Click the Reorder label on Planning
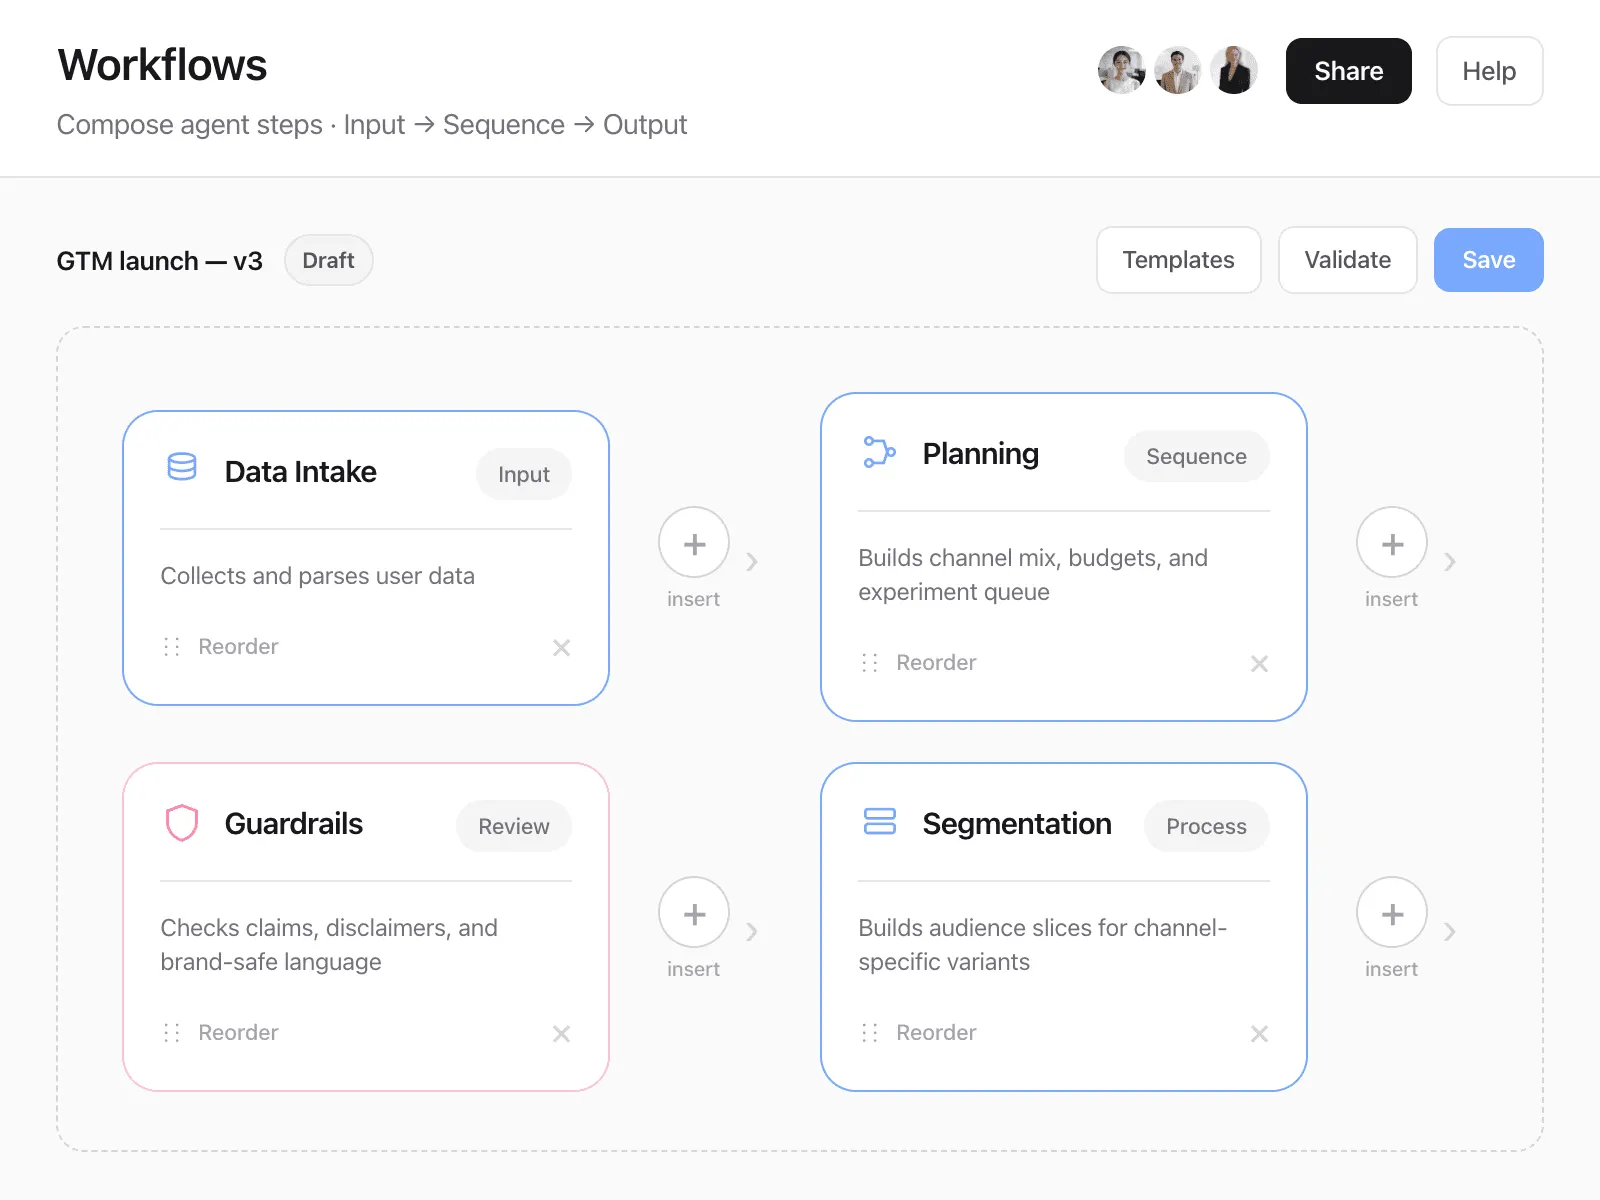This screenshot has height=1200, width=1600. [x=936, y=663]
